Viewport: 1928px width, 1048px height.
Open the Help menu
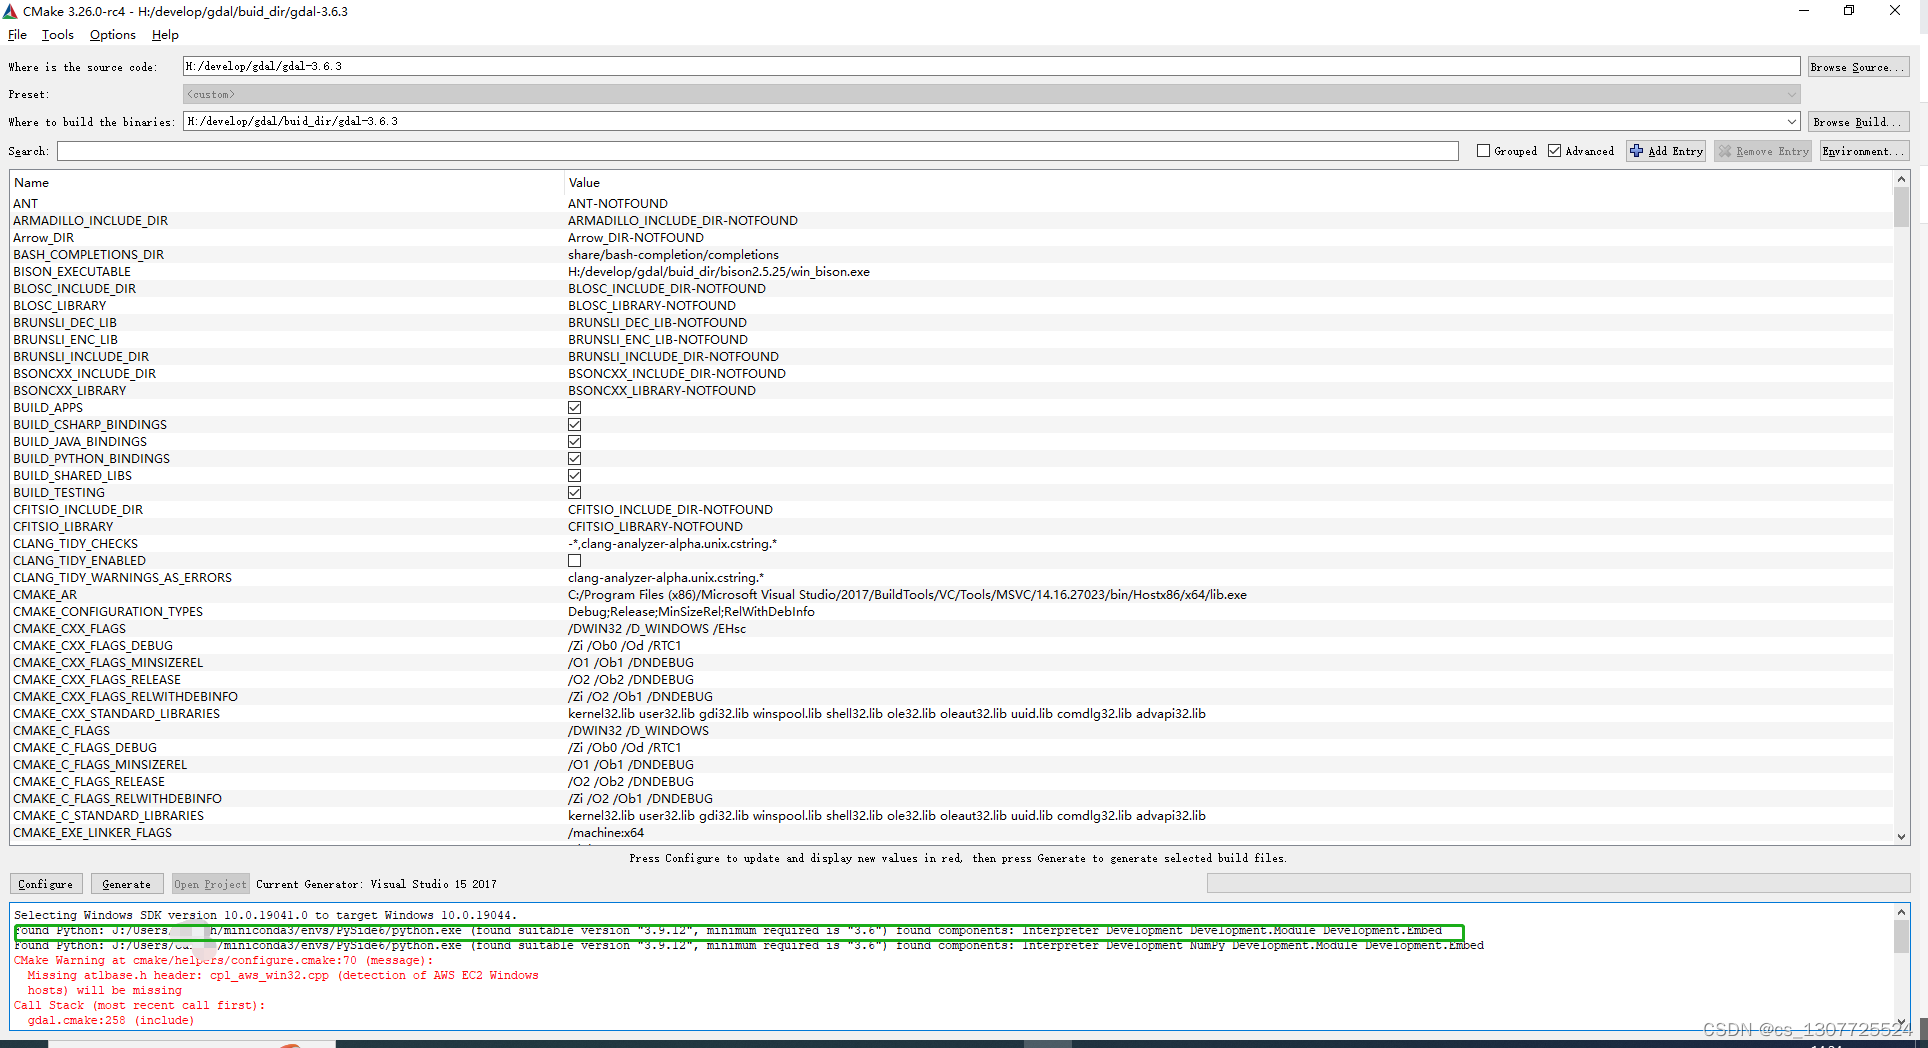[x=165, y=35]
